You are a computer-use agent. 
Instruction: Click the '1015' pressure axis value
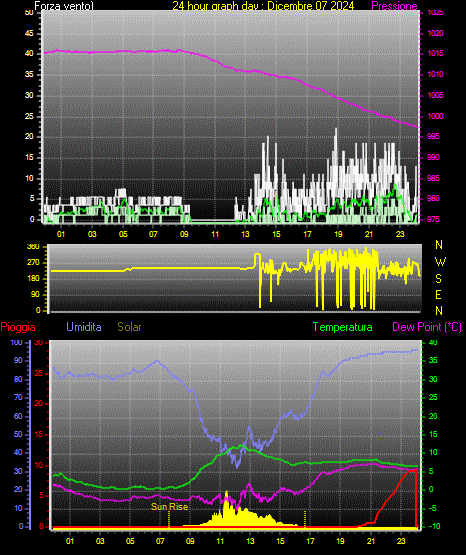435,53
